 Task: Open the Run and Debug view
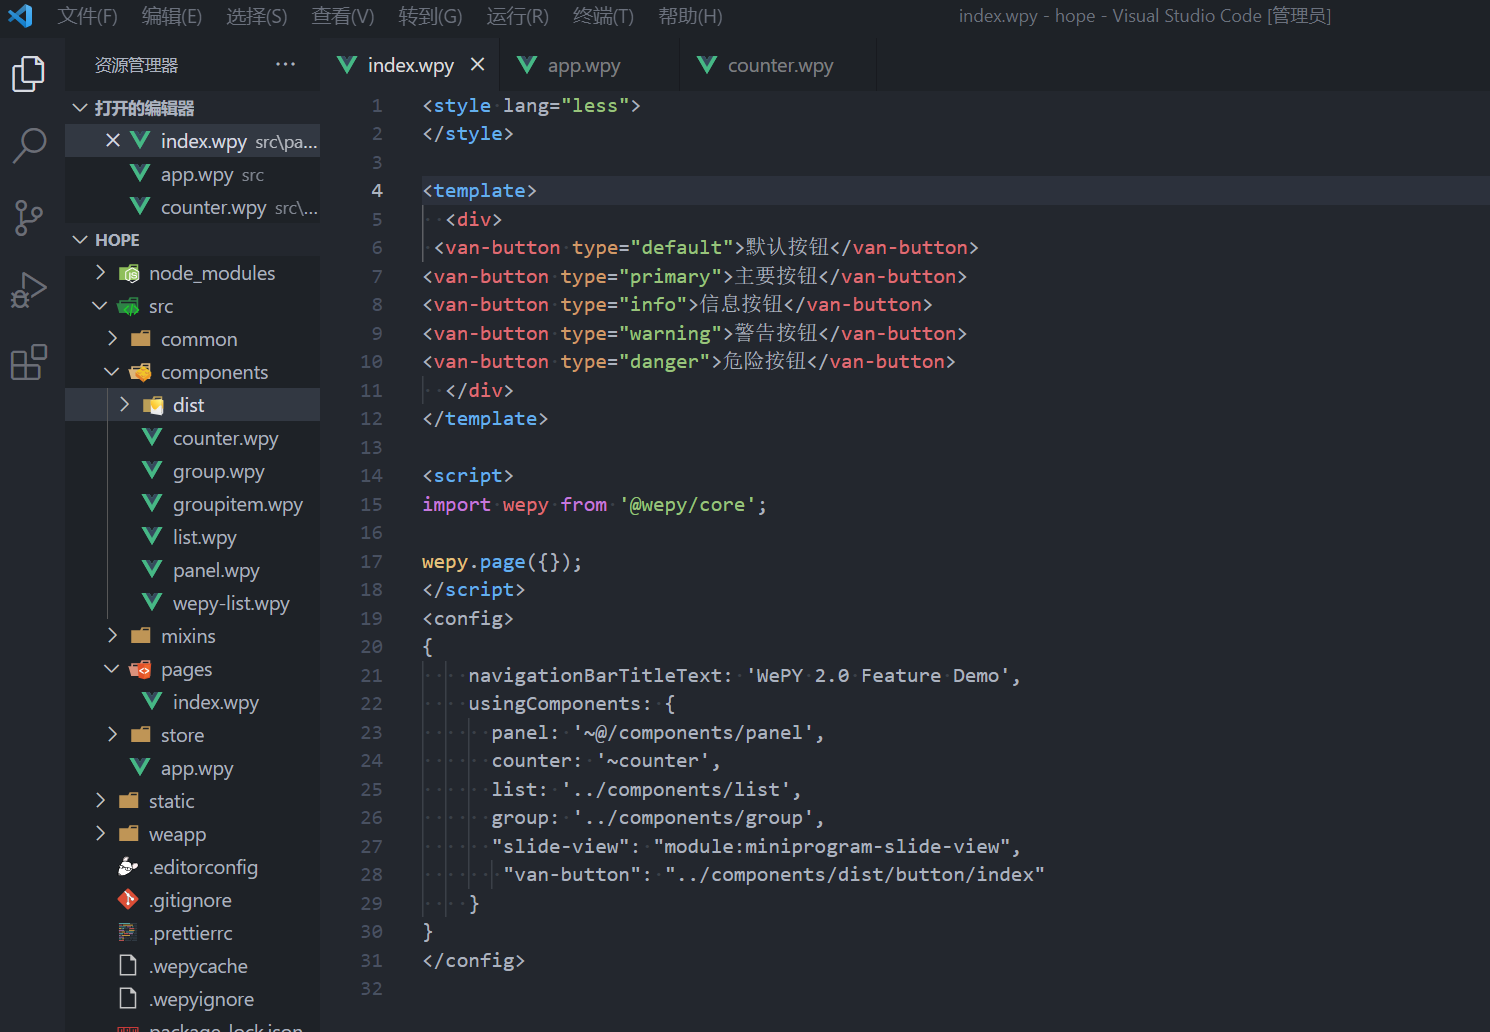coord(28,290)
